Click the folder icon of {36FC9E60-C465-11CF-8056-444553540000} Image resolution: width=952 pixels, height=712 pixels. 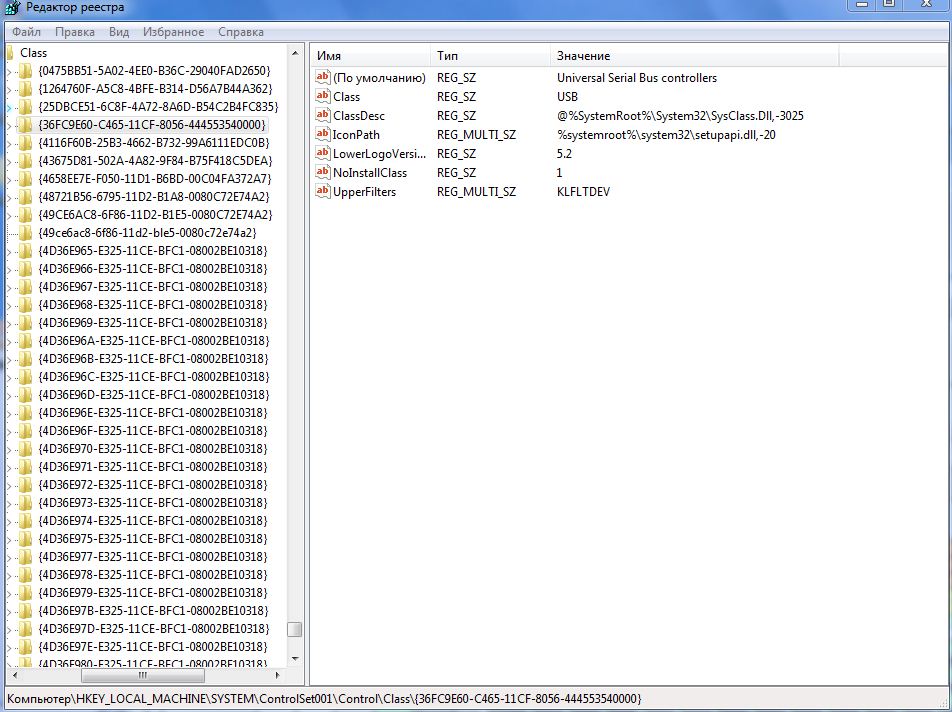[25, 125]
